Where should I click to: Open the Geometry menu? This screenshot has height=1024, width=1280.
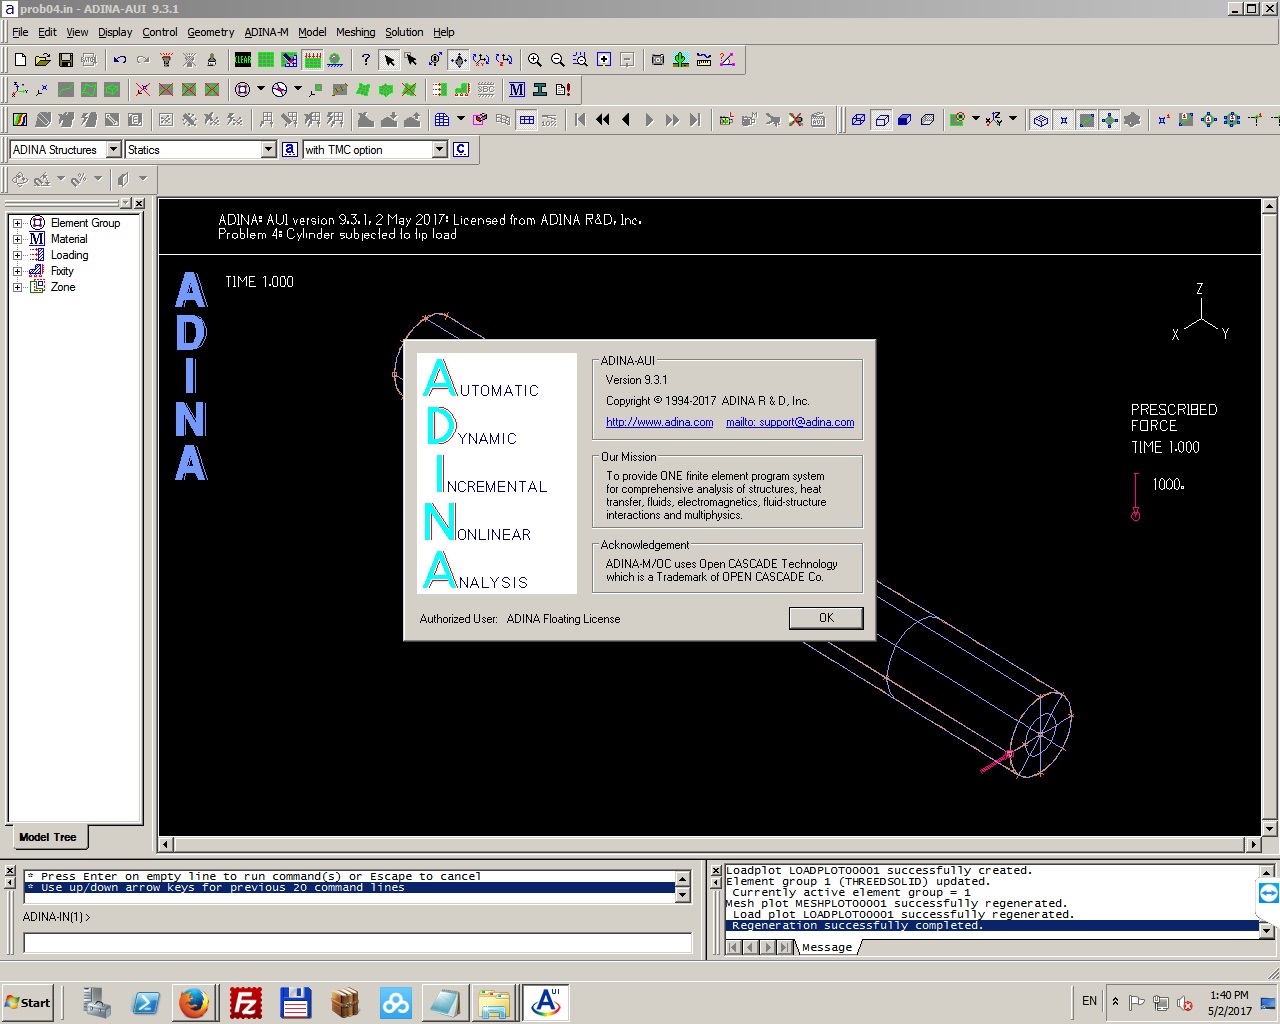pyautogui.click(x=210, y=32)
